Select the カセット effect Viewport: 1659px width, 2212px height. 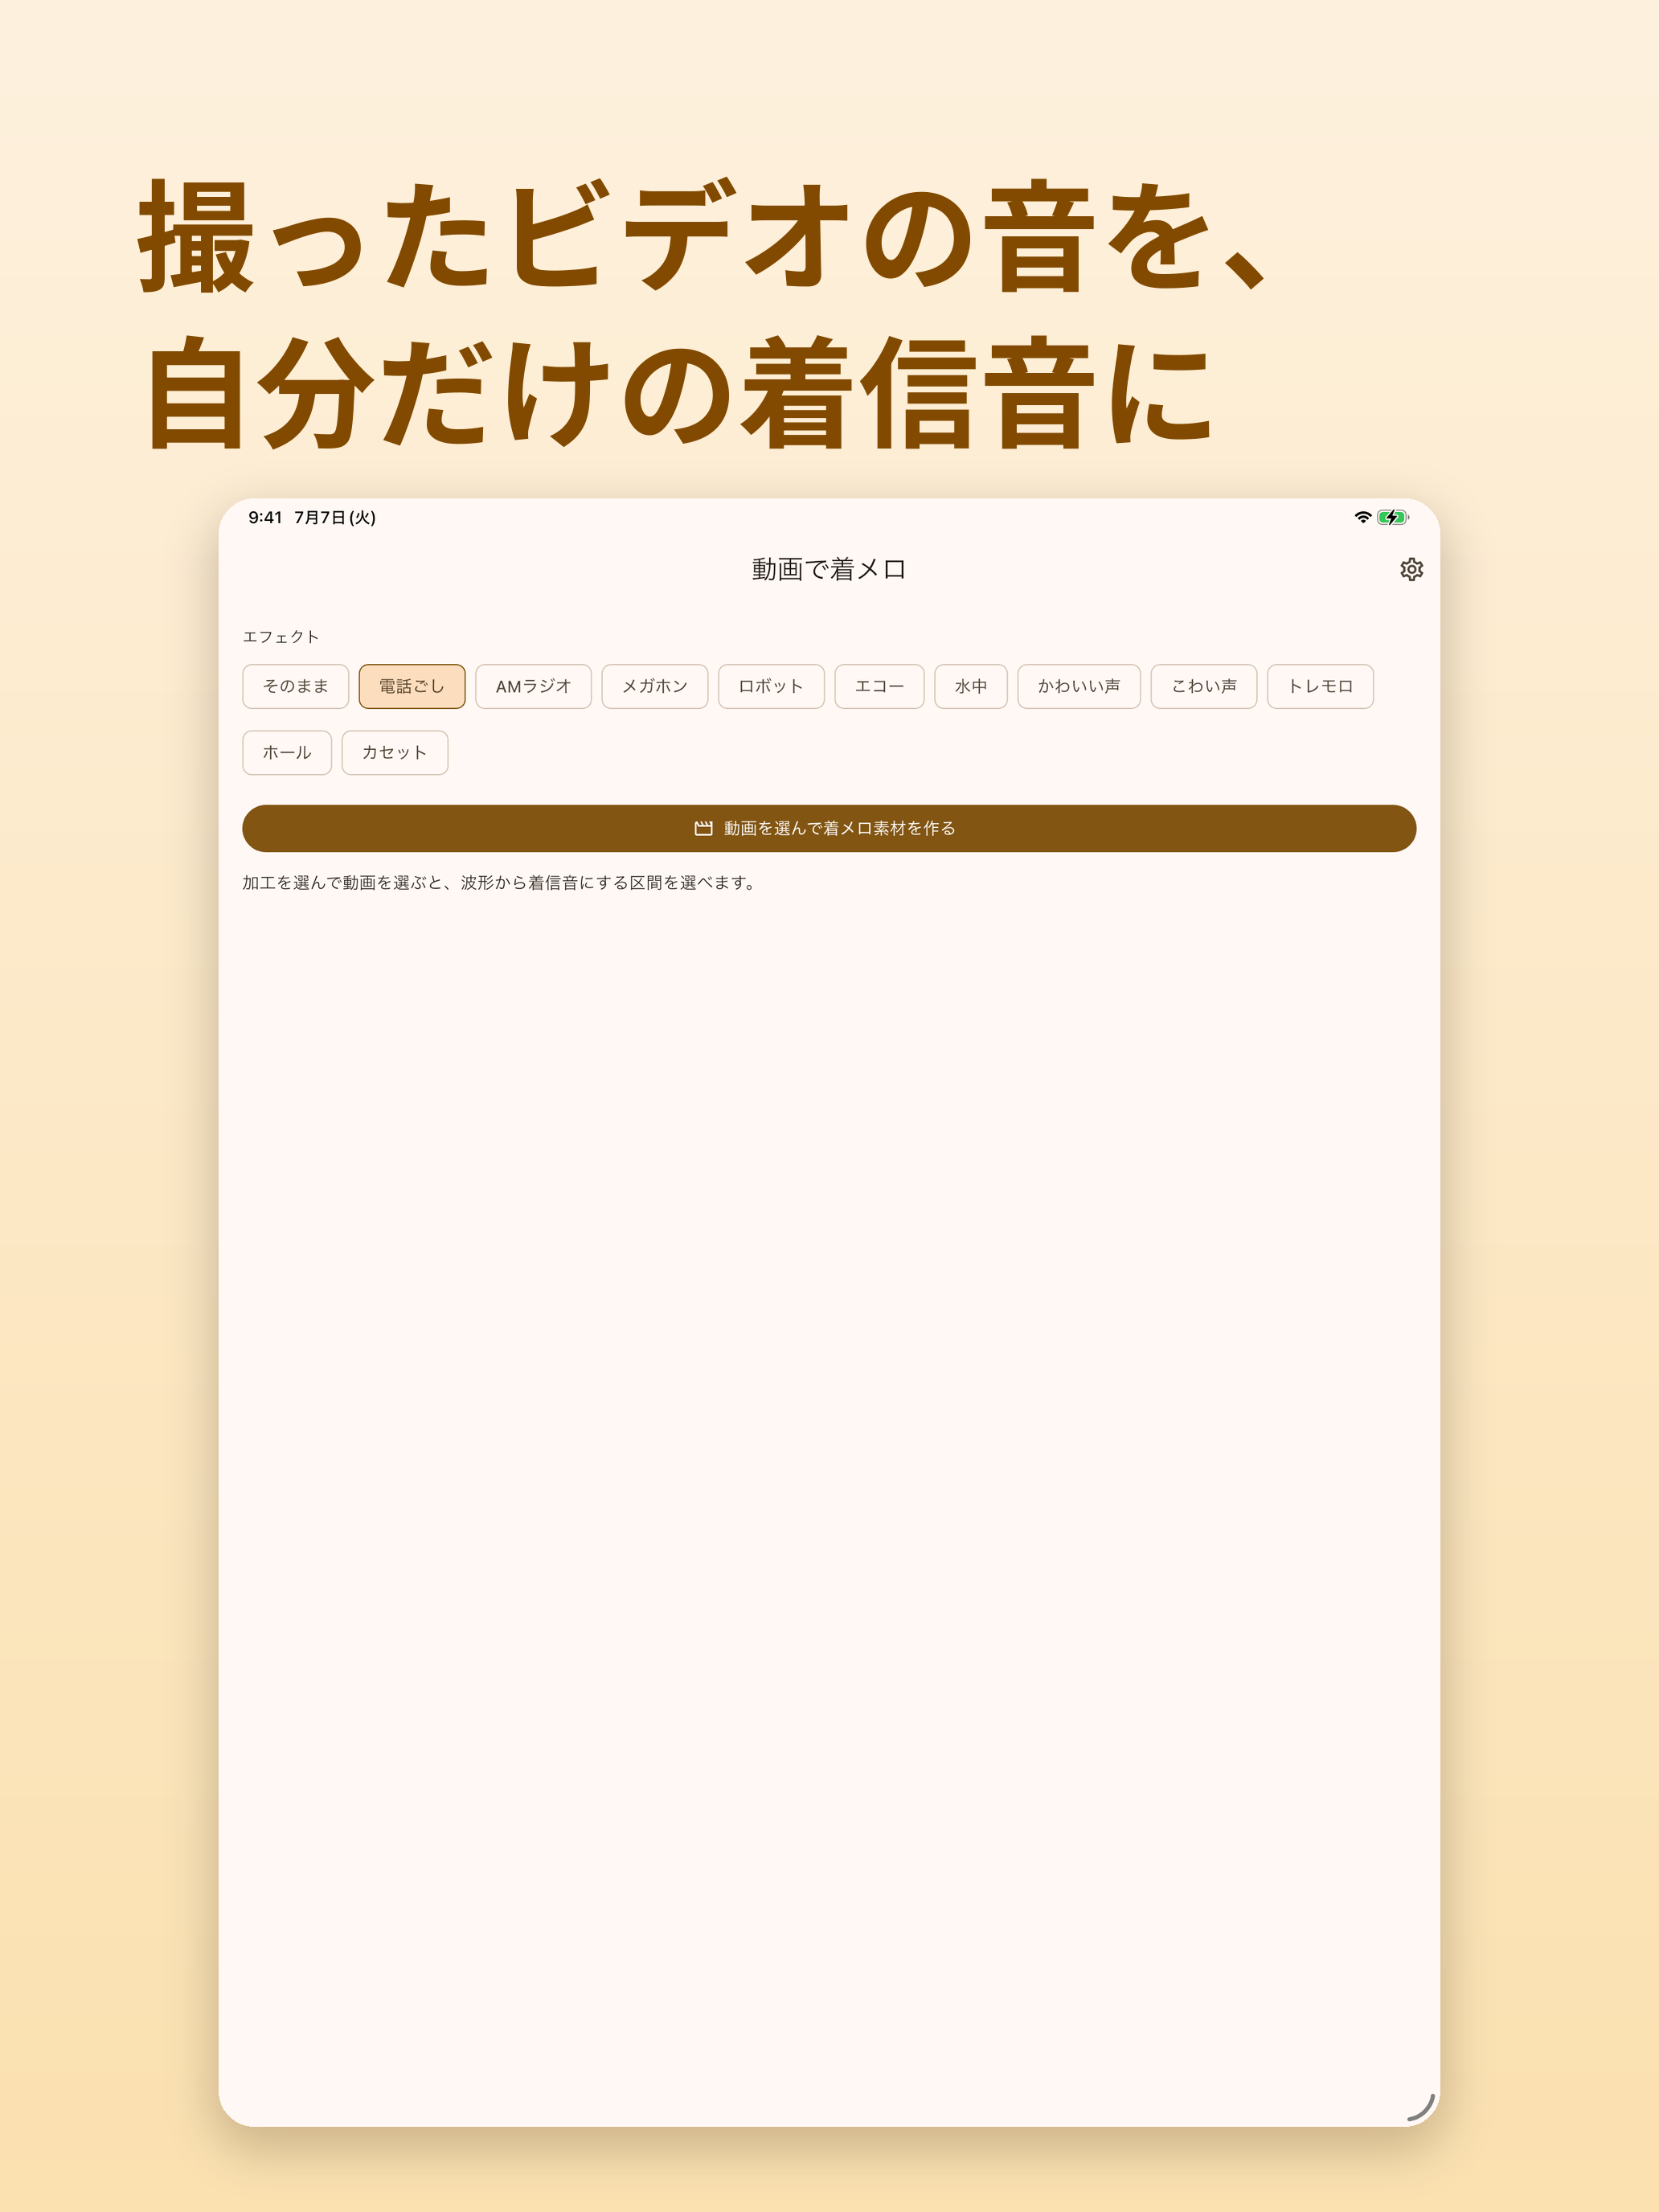[x=395, y=753]
